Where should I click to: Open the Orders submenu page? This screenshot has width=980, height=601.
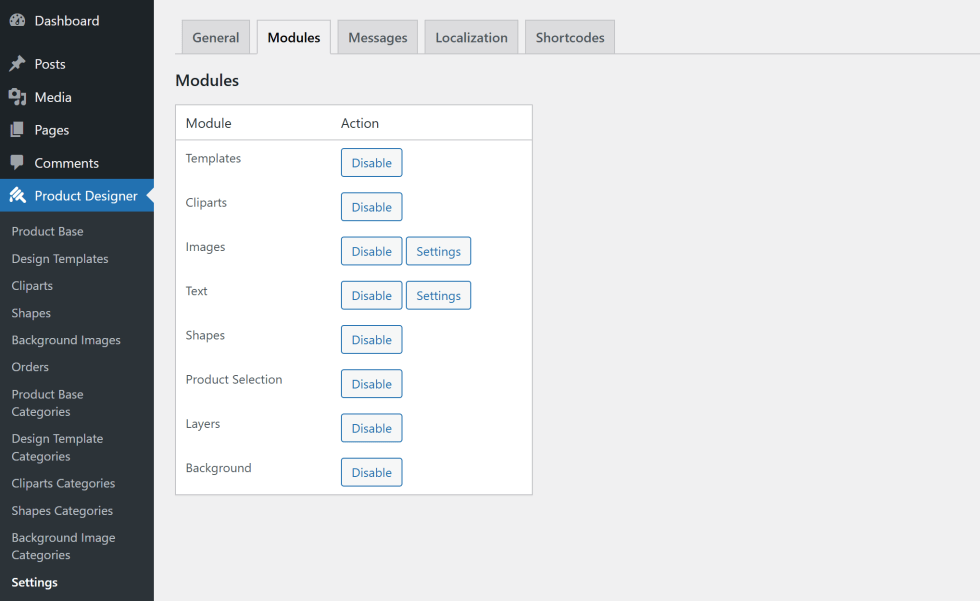[x=30, y=367]
